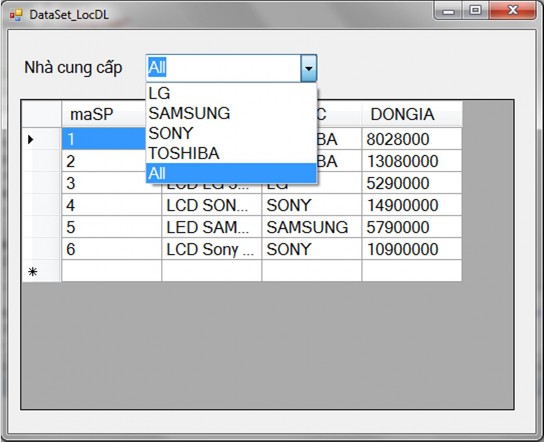Click the price cell 10900000
Viewport: 544px width, 442px height.
pyautogui.click(x=412, y=249)
